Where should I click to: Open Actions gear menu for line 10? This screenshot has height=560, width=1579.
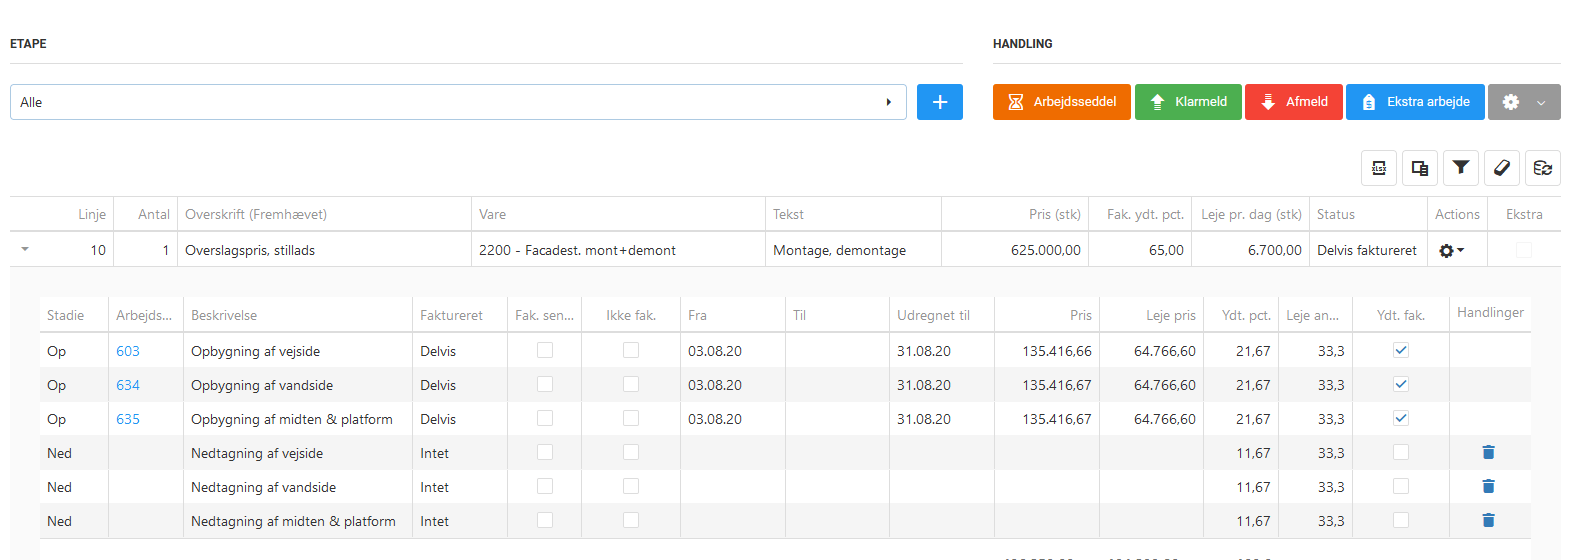tap(1450, 251)
